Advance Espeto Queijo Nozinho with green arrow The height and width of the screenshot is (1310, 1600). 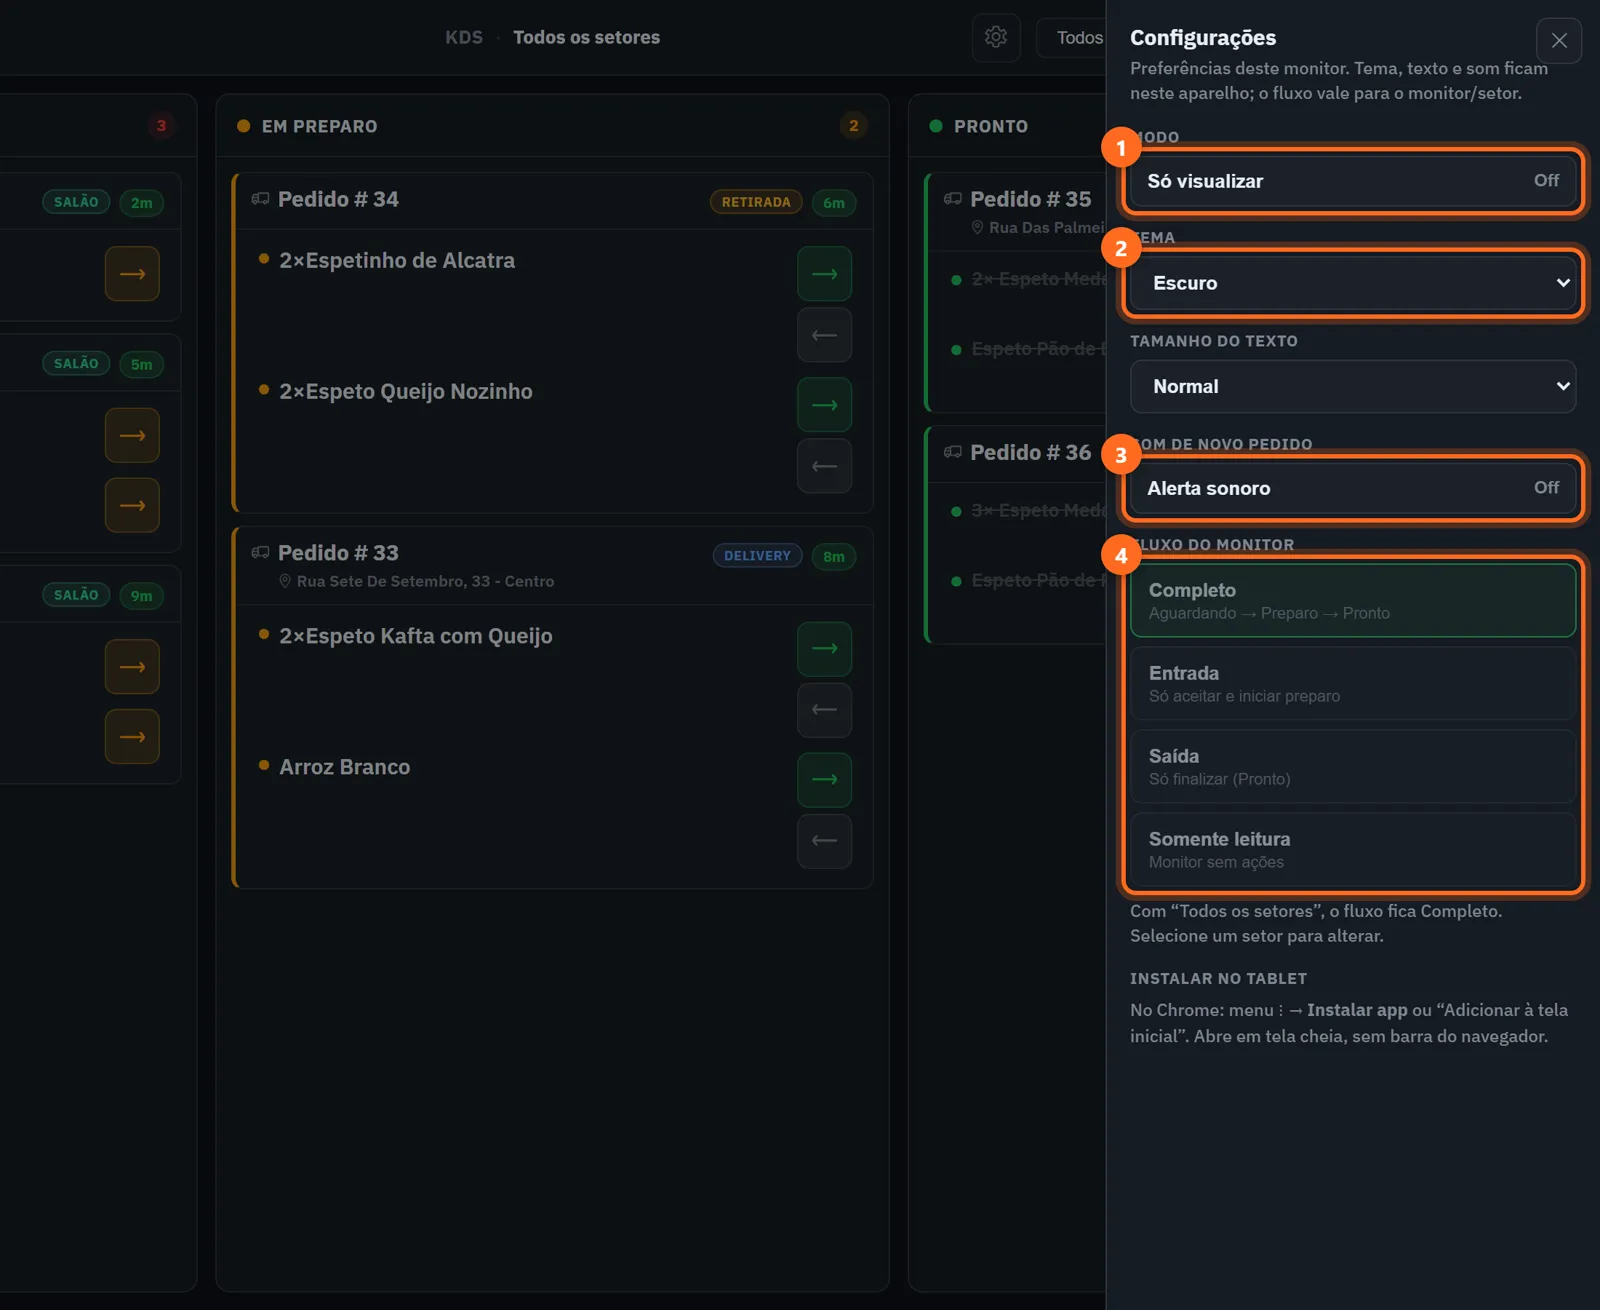(825, 405)
